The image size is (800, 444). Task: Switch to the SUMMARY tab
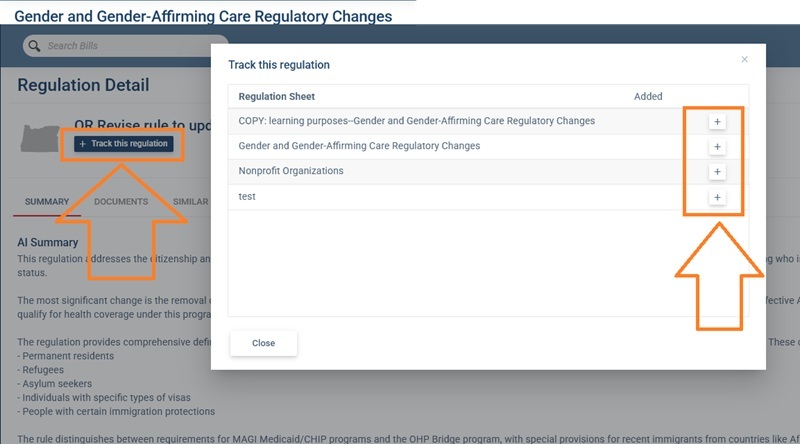pyautogui.click(x=47, y=202)
